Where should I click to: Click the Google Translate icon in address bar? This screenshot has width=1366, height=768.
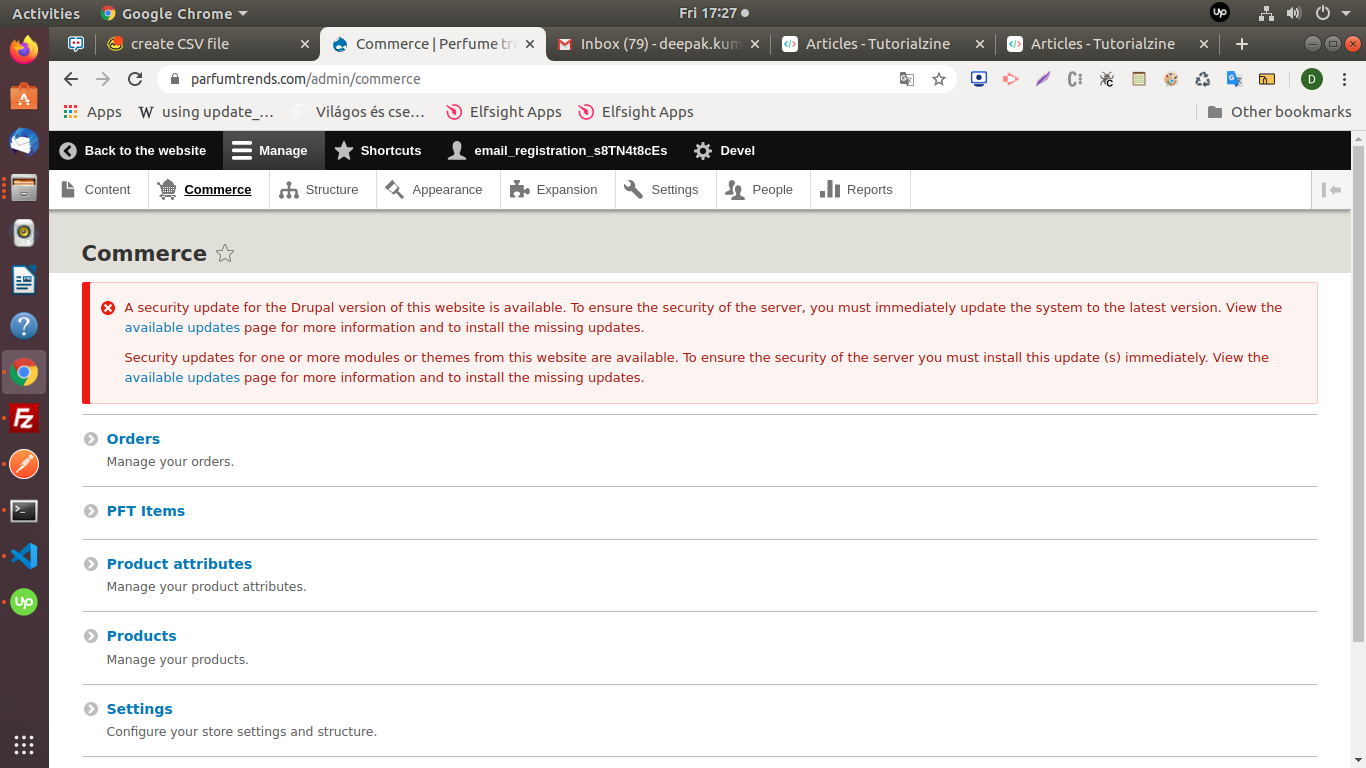coord(906,79)
